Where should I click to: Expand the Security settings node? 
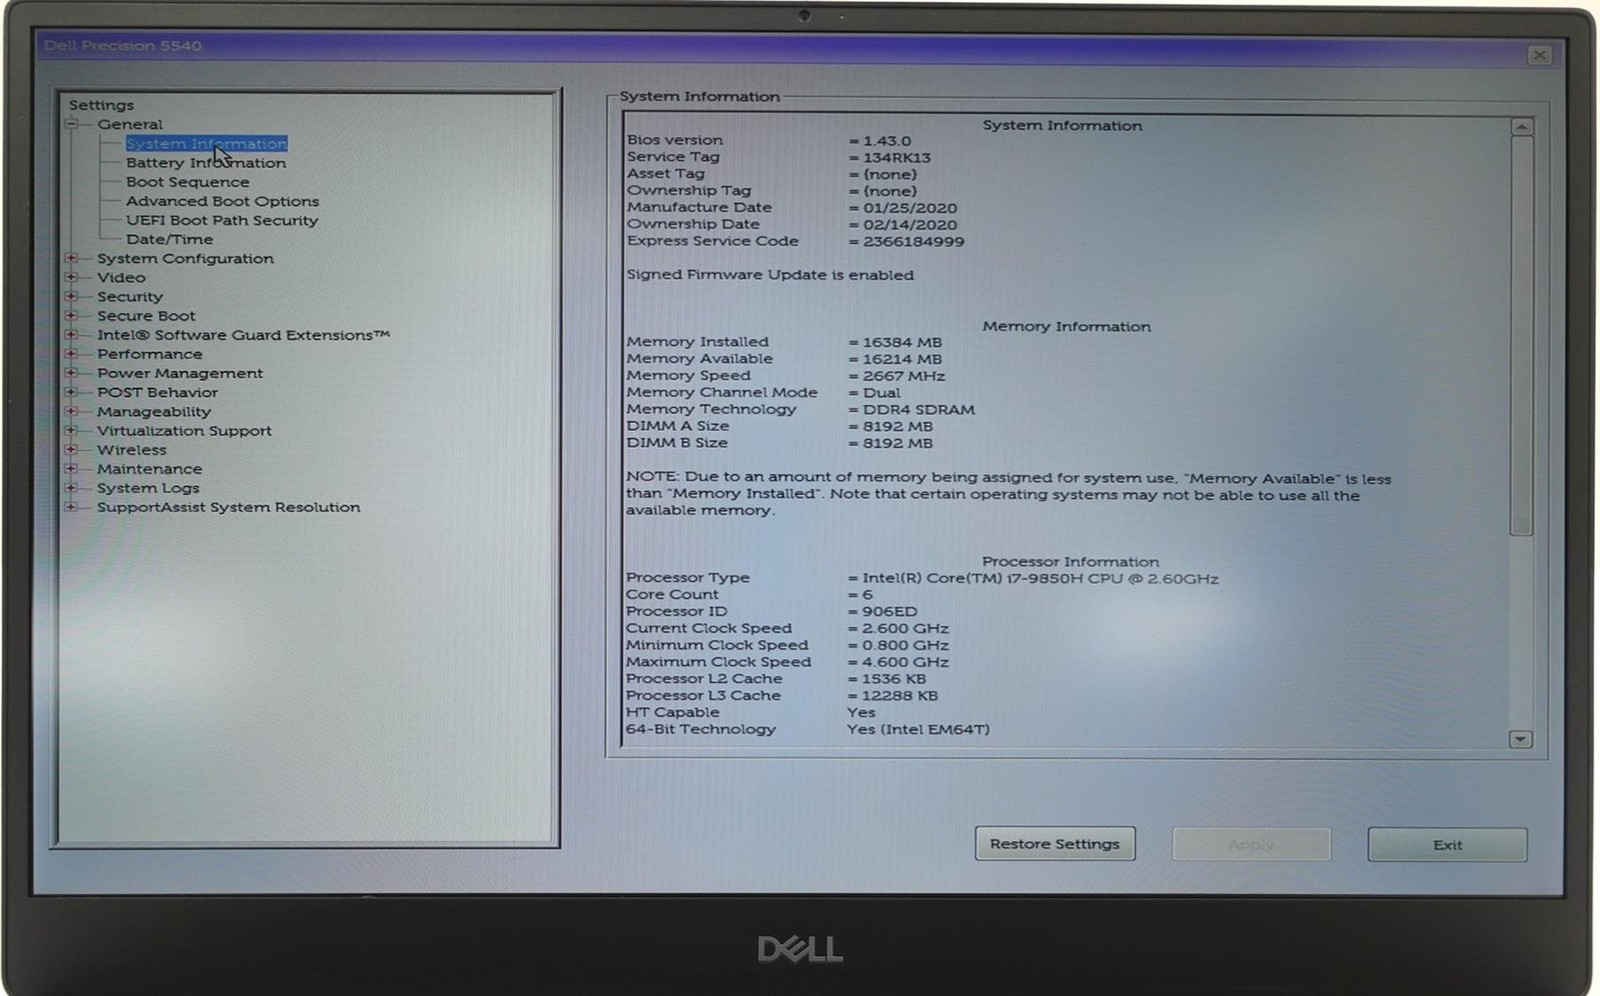[x=71, y=296]
